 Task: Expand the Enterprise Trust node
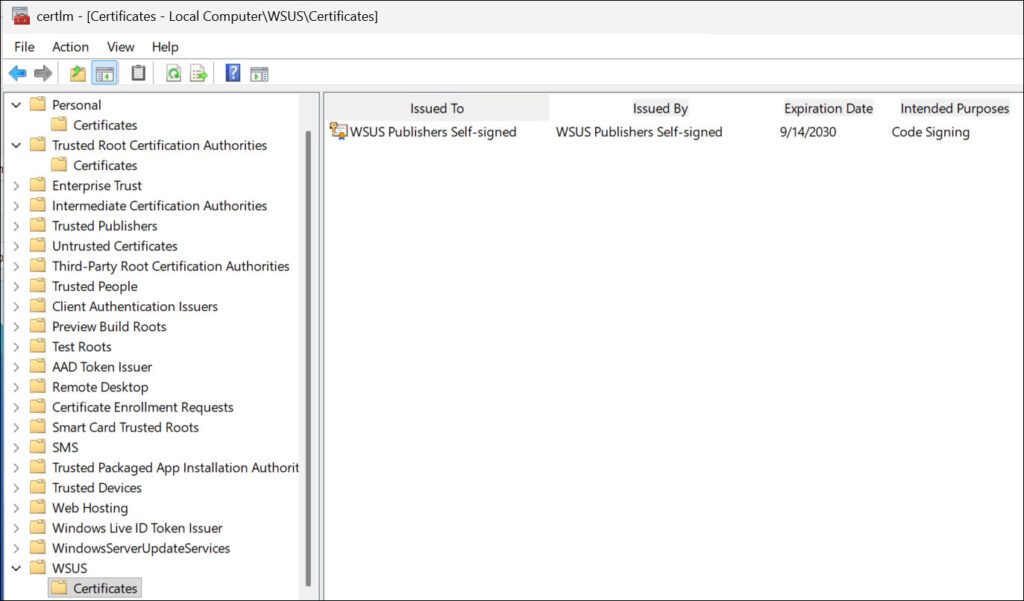tap(16, 186)
